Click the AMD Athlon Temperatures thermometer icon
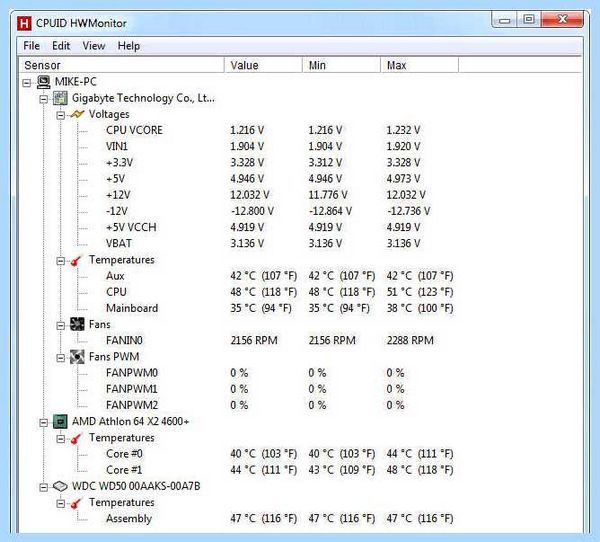600x542 pixels. point(77,438)
